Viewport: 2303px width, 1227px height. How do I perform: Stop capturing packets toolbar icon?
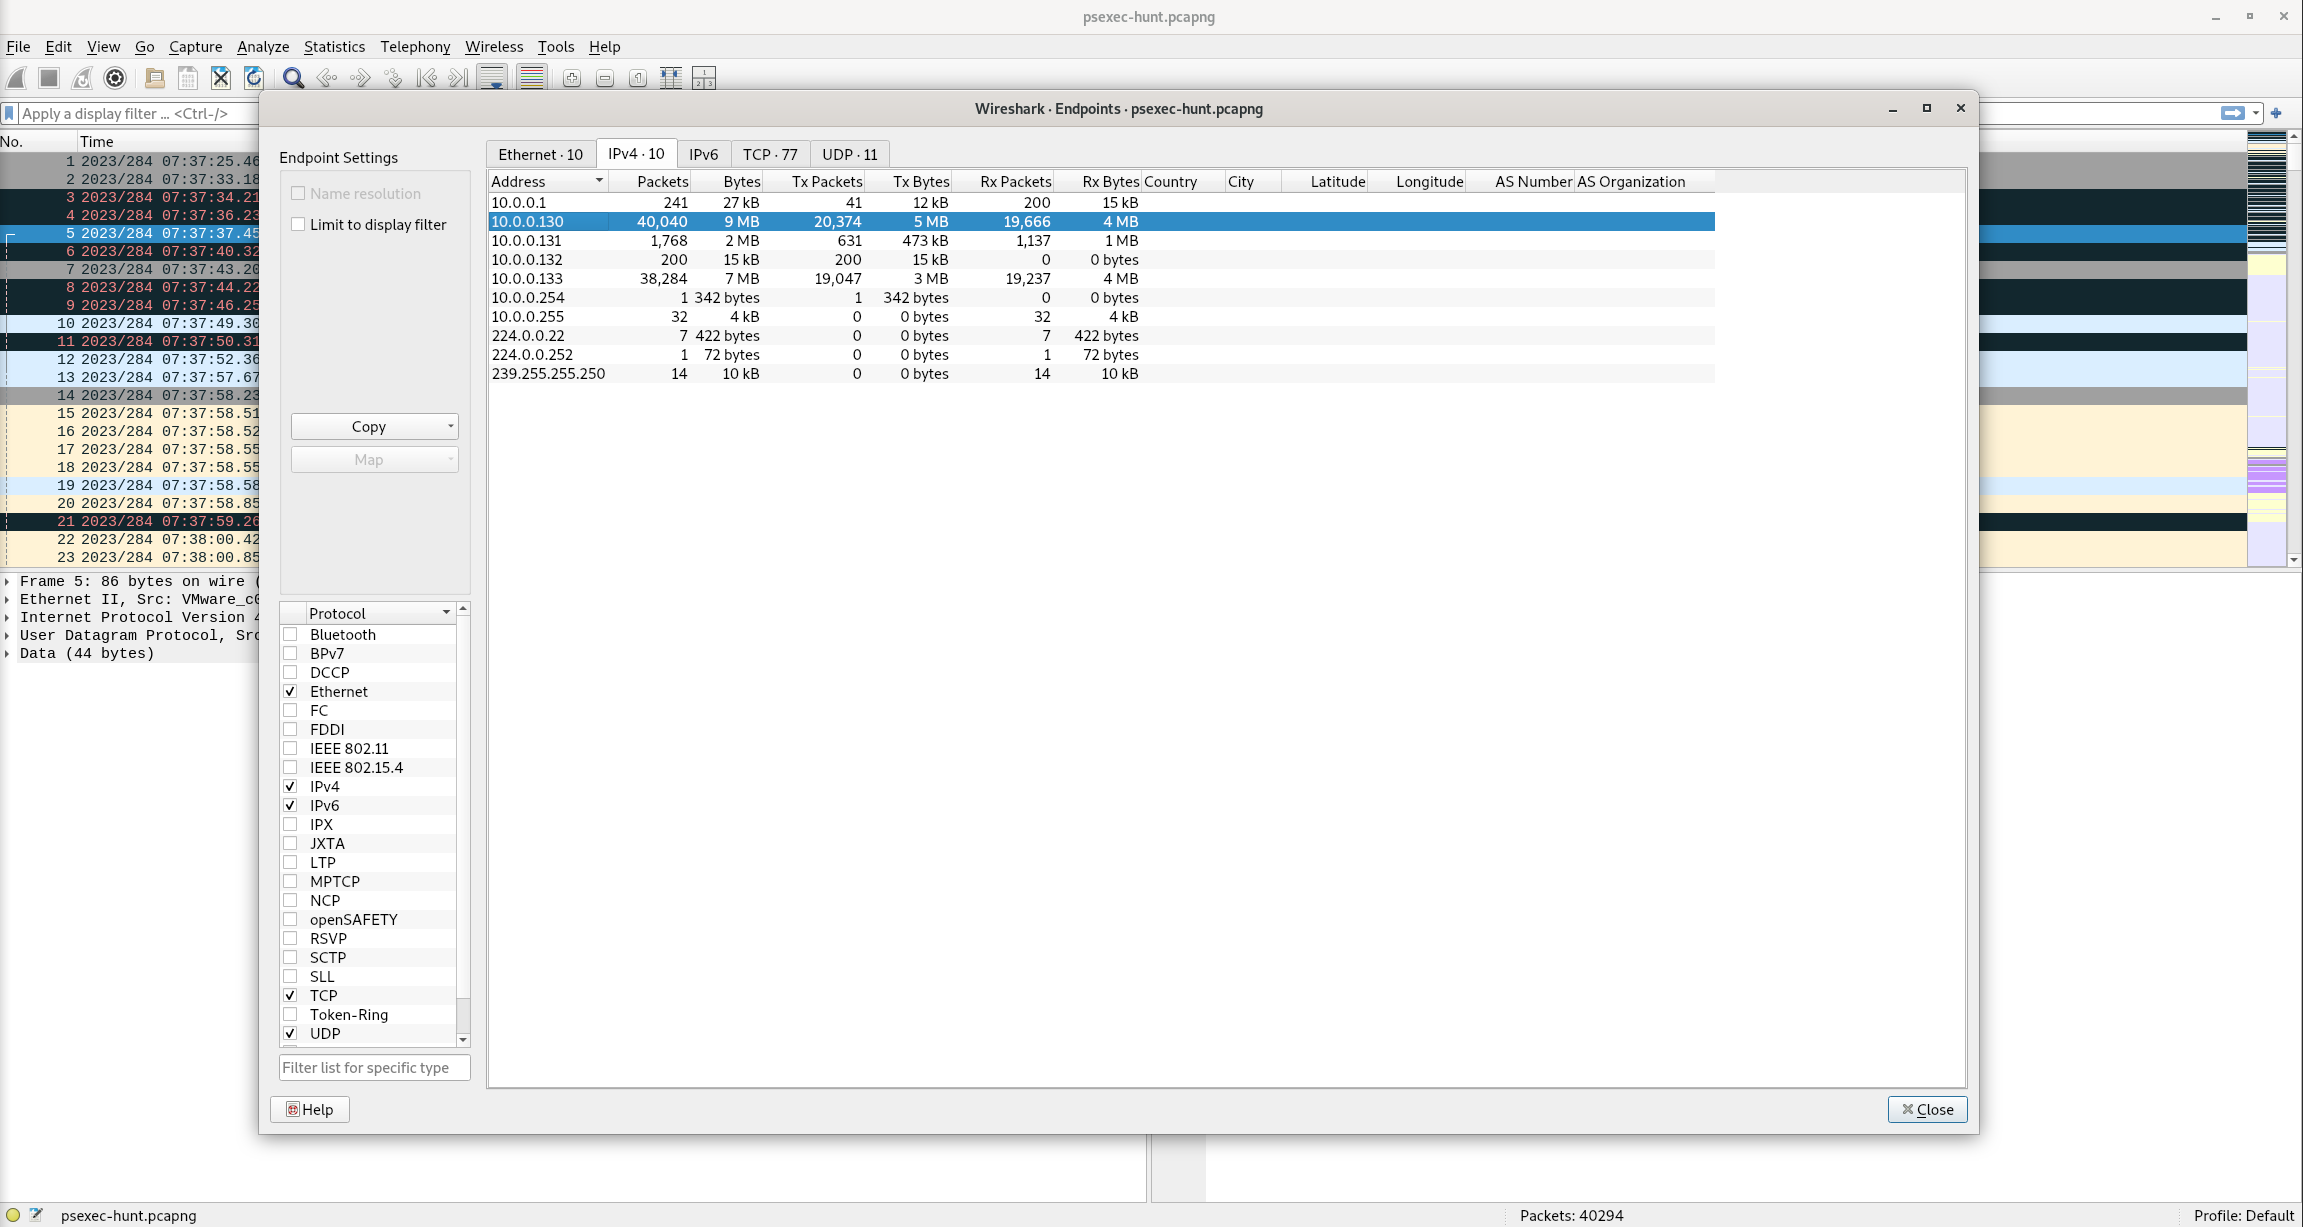(49, 78)
